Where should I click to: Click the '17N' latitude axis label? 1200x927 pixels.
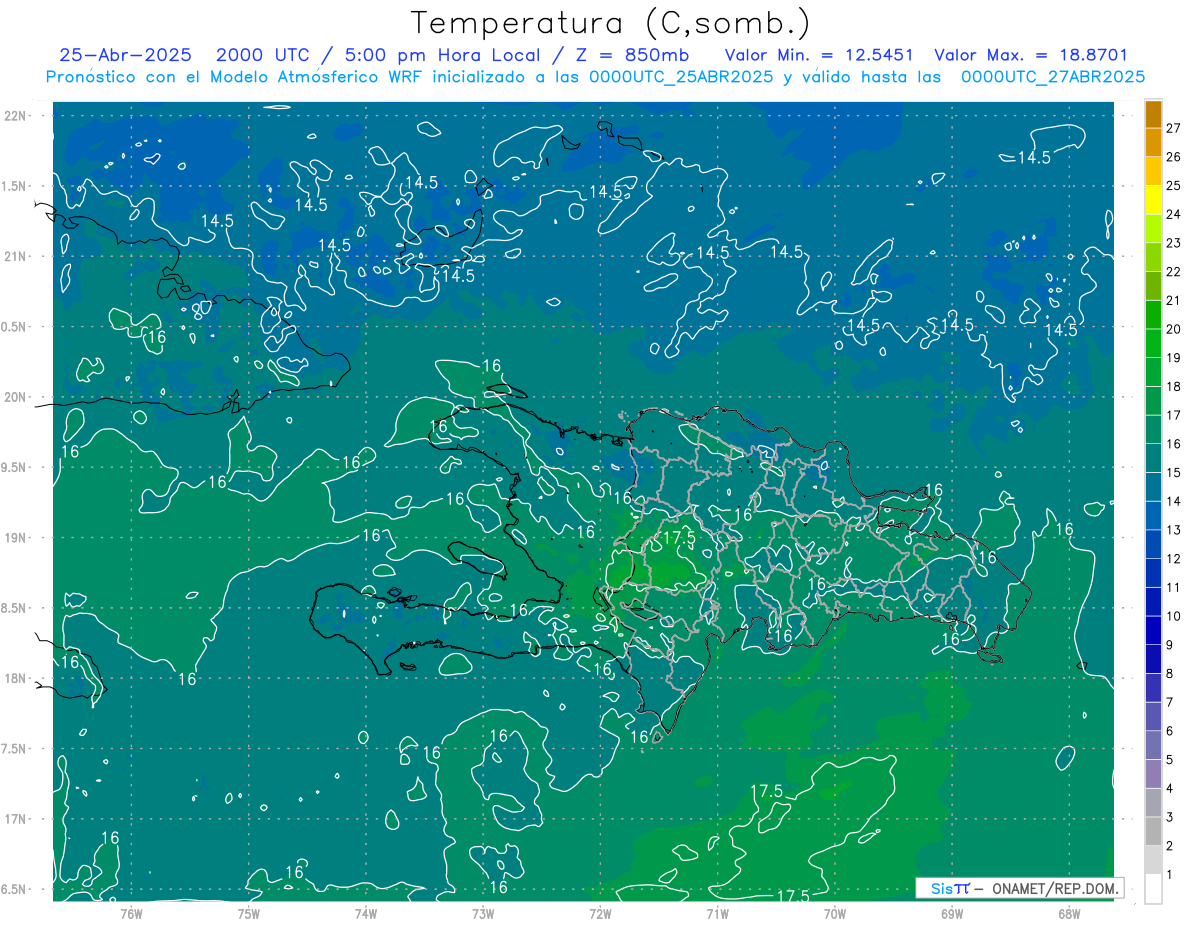[15, 819]
